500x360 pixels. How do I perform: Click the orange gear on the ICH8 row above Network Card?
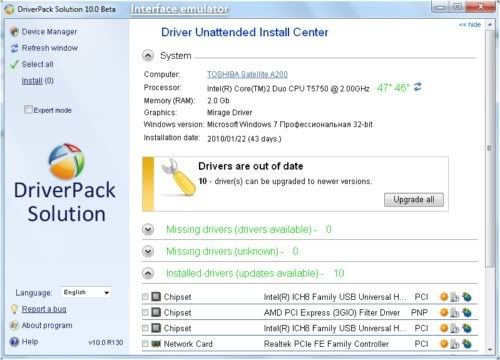(x=444, y=328)
